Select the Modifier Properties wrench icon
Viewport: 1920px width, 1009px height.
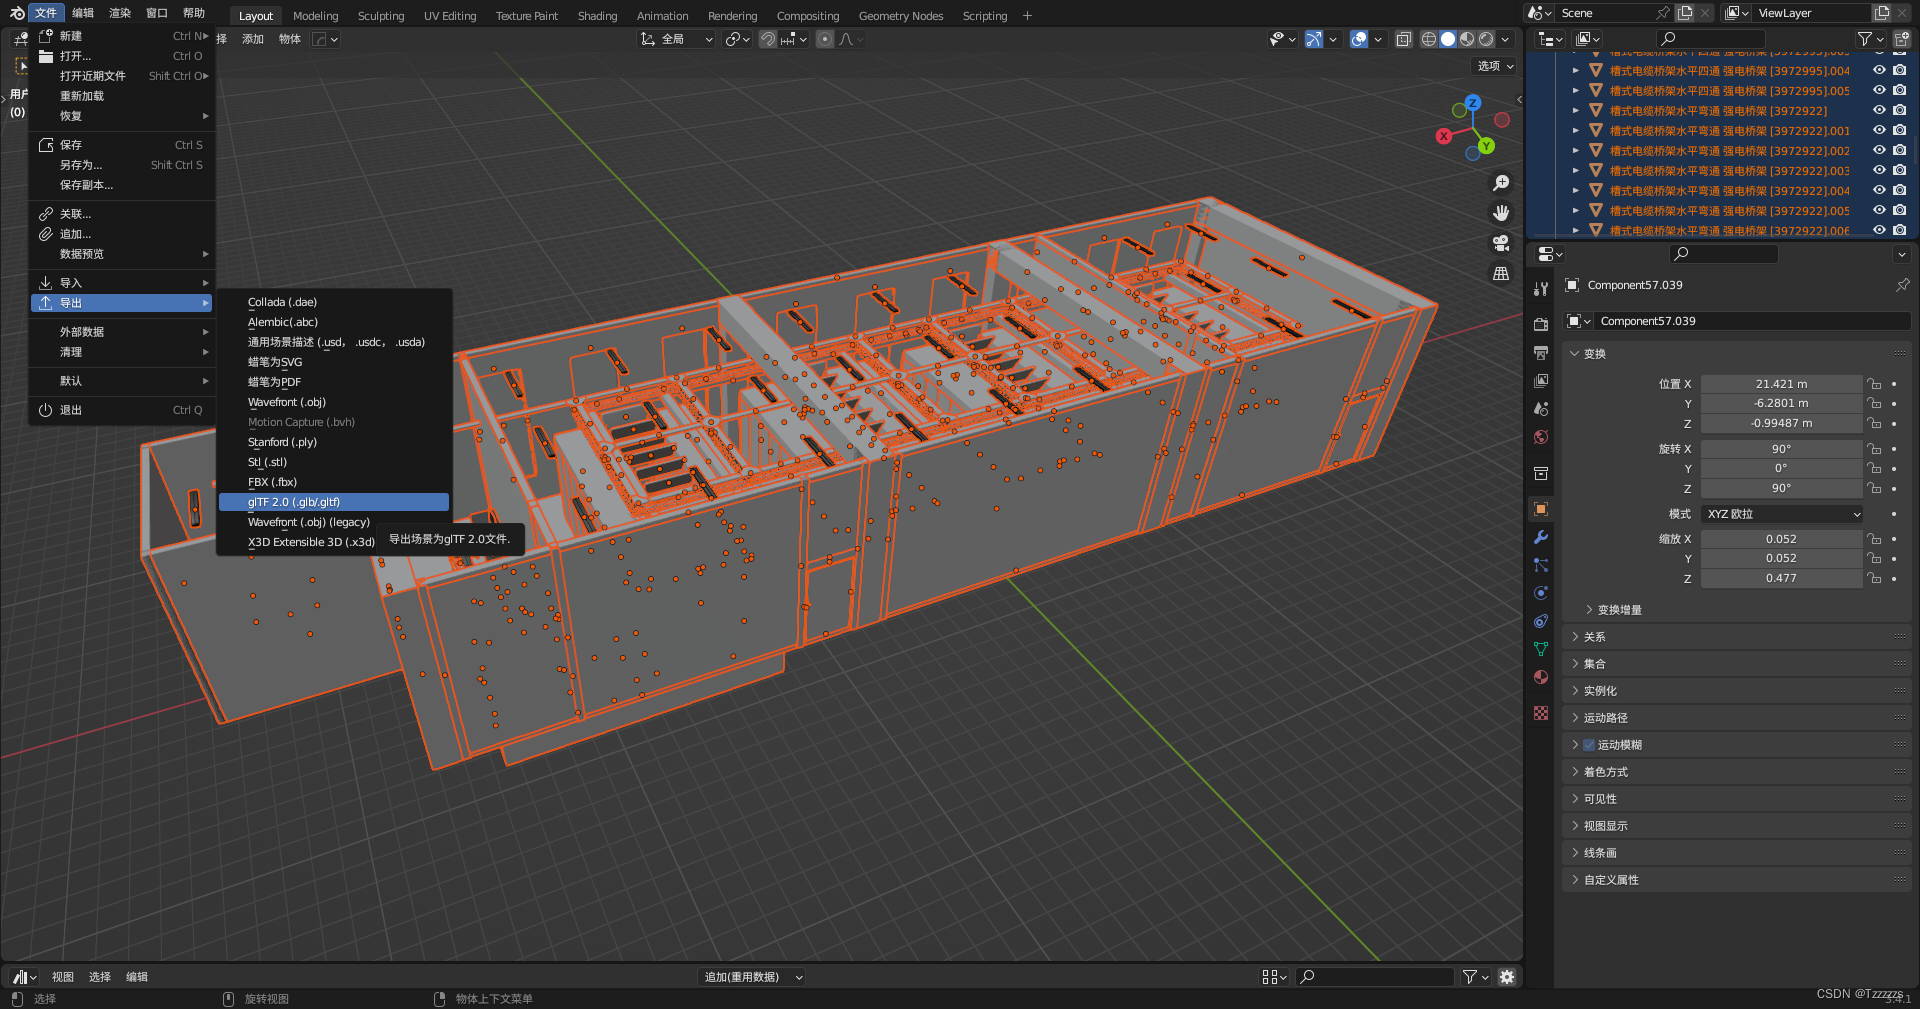(1541, 536)
